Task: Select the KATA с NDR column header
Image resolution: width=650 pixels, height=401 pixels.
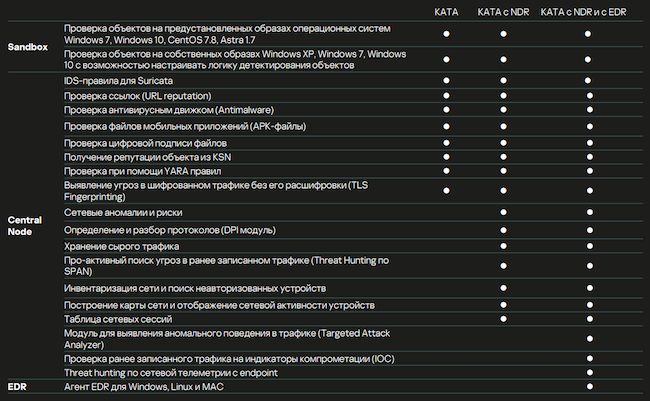Action: pyautogui.click(x=503, y=11)
